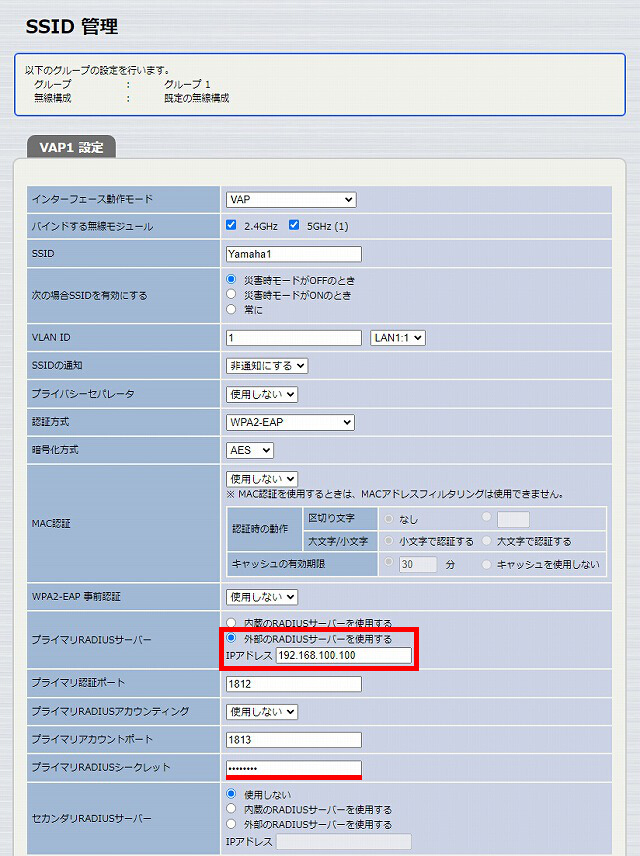
Task: Select the 常に radio button
Action: (231, 309)
